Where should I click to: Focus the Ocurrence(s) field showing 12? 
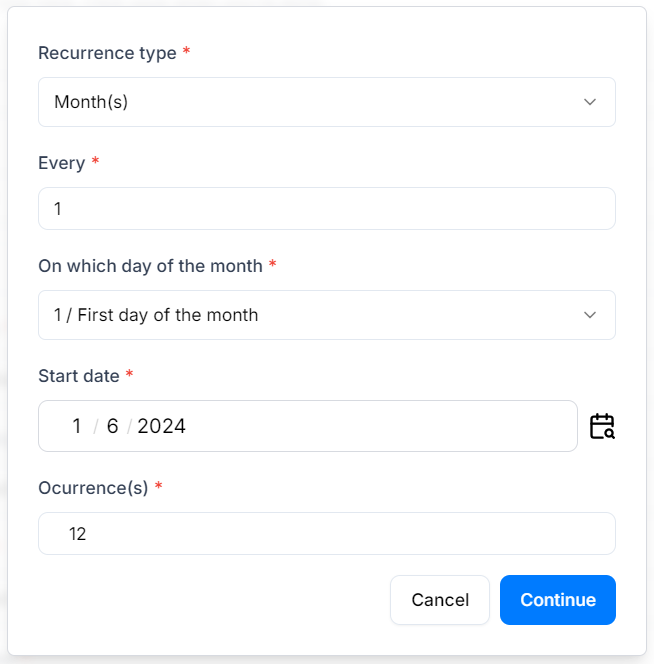(326, 534)
